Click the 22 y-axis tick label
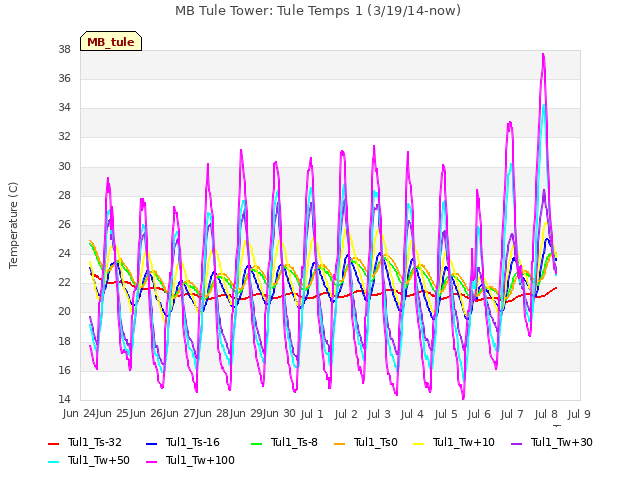Viewport: 640px width, 480px height. click(x=64, y=282)
